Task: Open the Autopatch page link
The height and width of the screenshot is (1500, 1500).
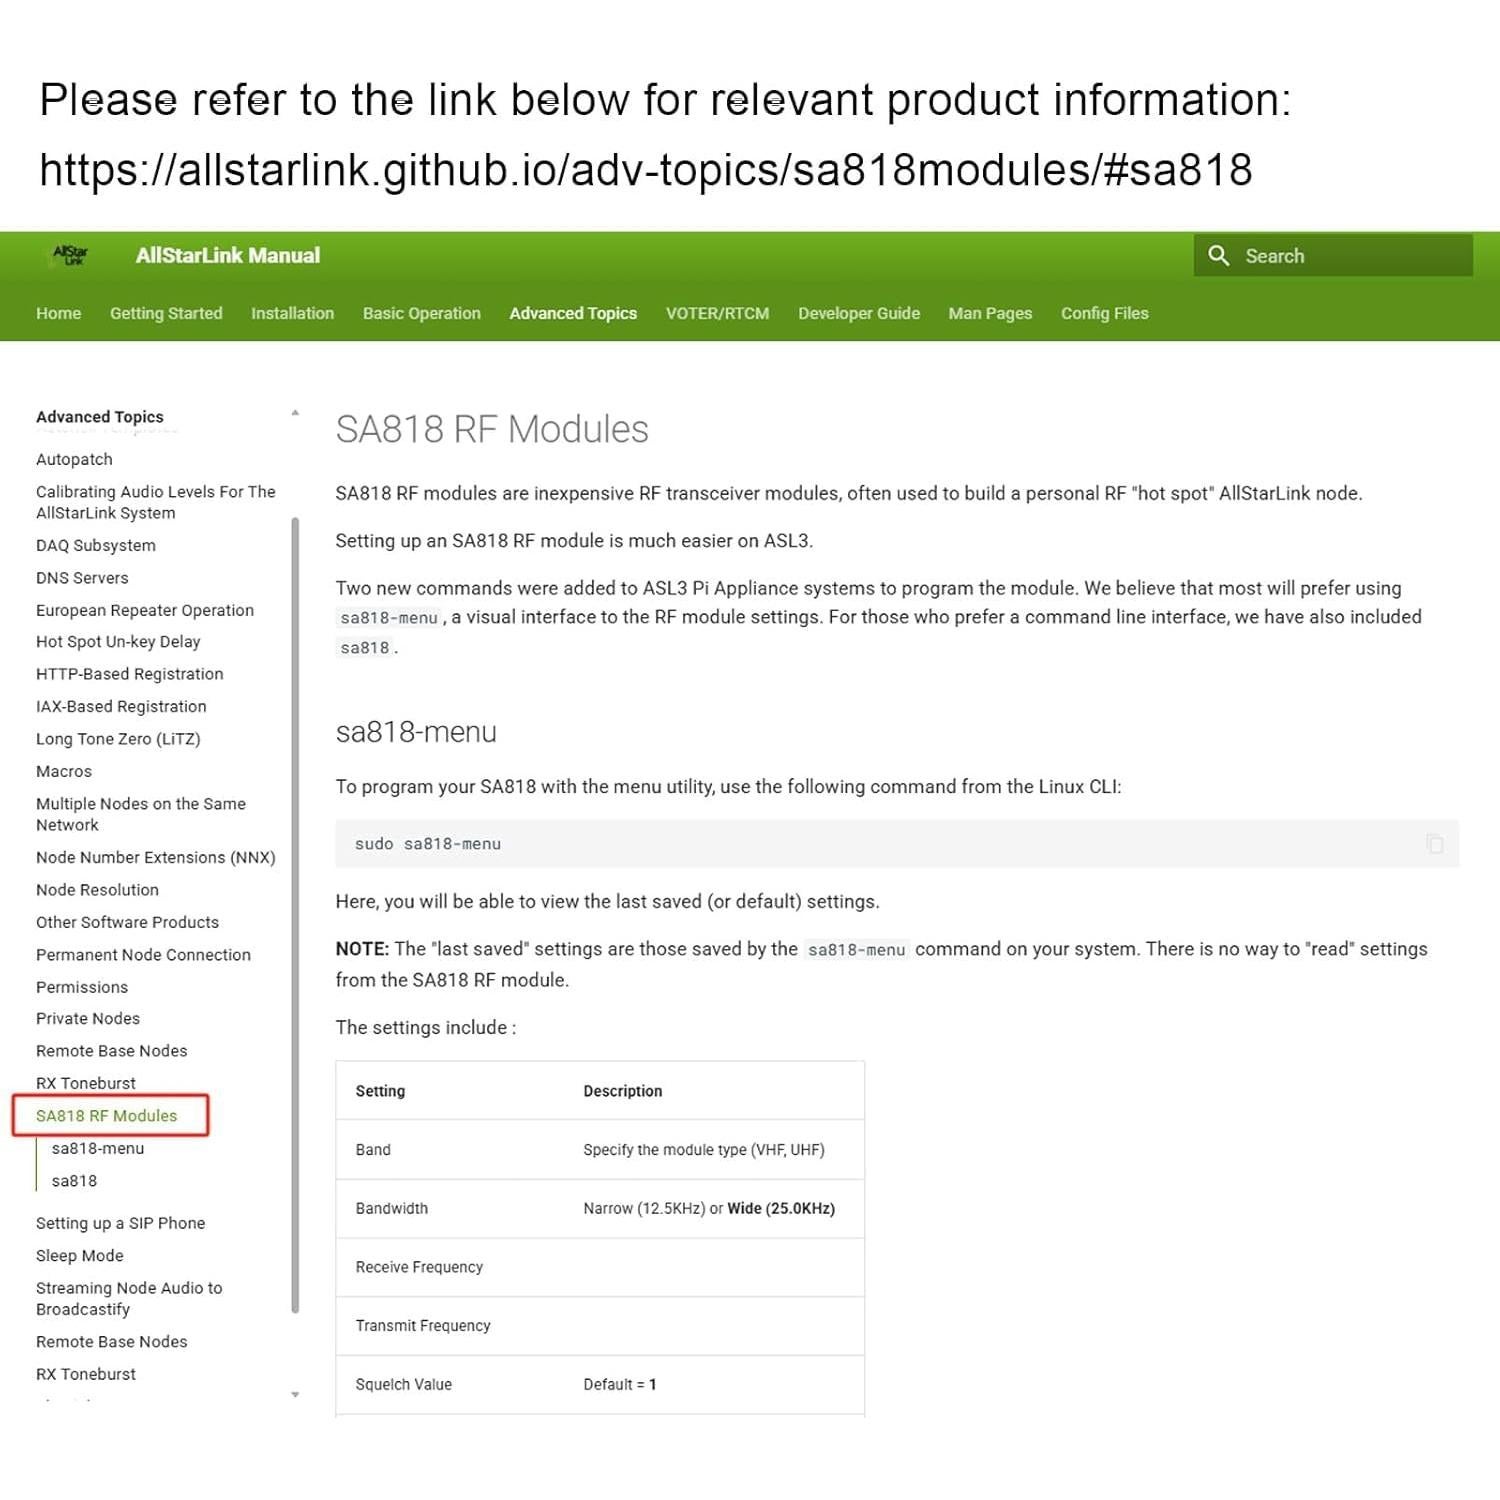Action: click(x=75, y=459)
